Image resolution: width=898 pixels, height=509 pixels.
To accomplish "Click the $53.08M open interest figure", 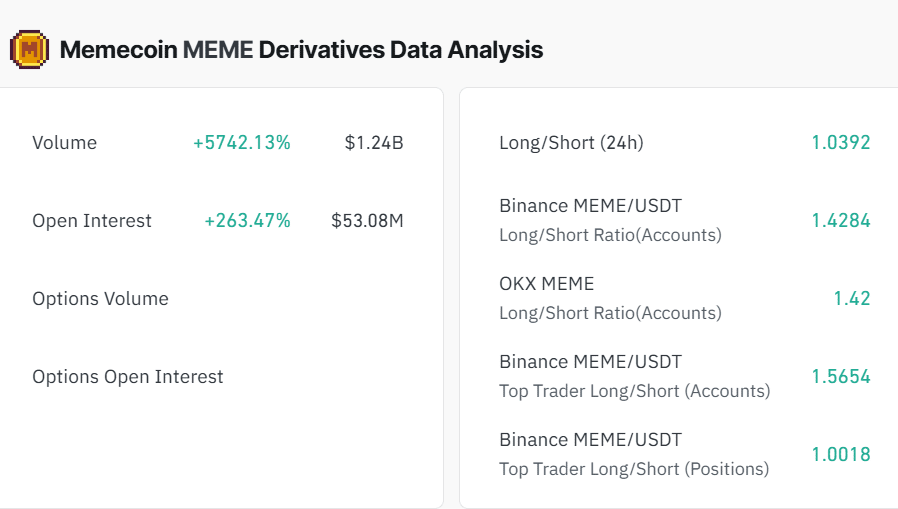I will (367, 221).
